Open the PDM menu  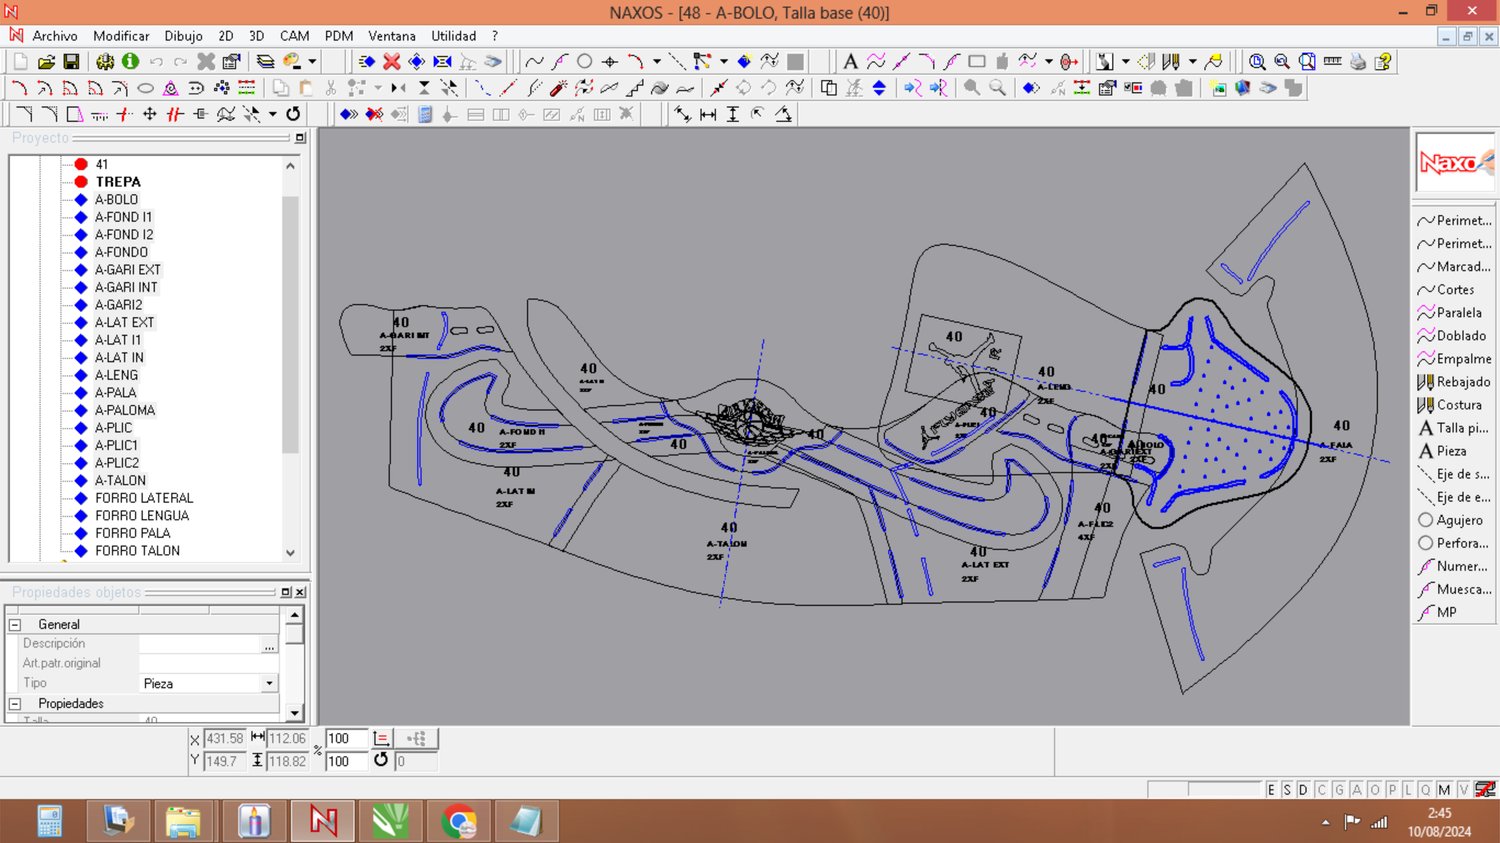coord(339,36)
